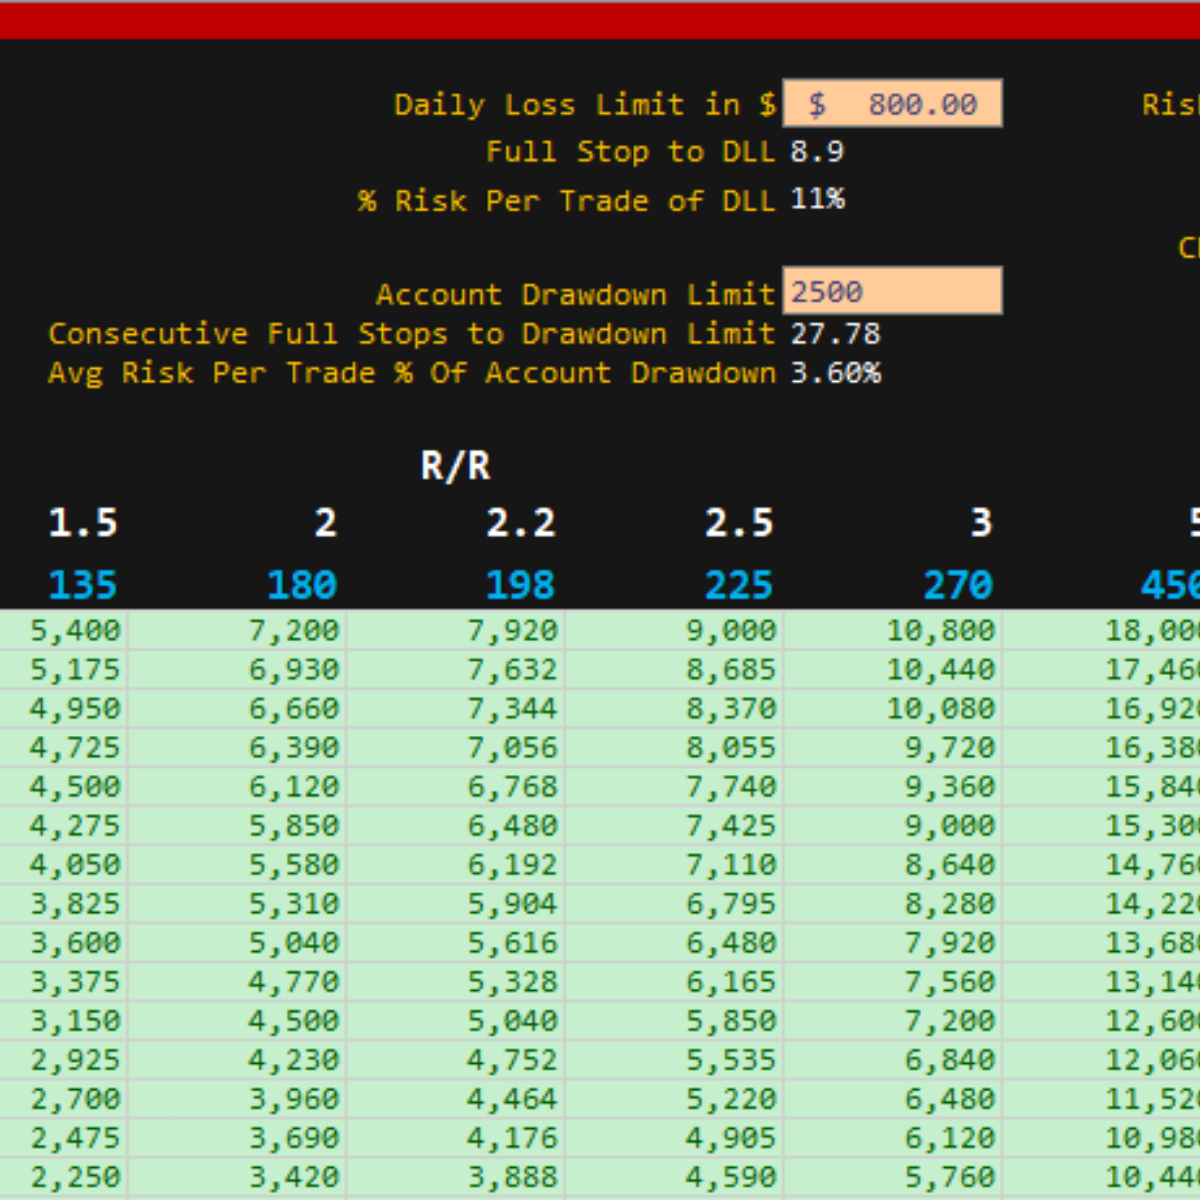This screenshot has height=1200, width=1200.
Task: Select cell with value 3,150
Action: coord(64,1020)
